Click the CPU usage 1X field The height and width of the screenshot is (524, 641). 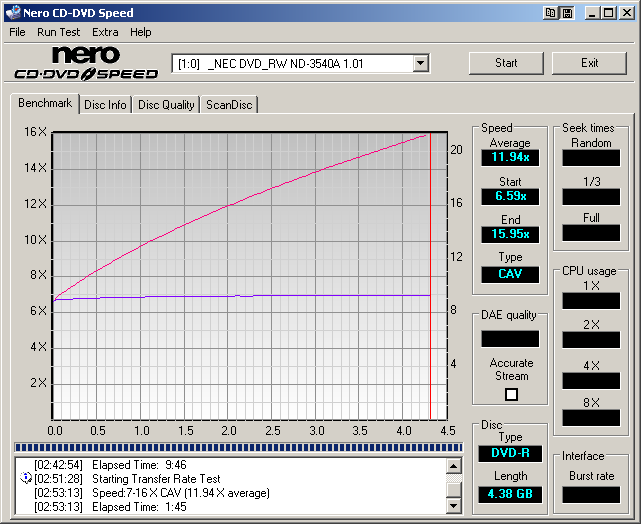click(591, 301)
